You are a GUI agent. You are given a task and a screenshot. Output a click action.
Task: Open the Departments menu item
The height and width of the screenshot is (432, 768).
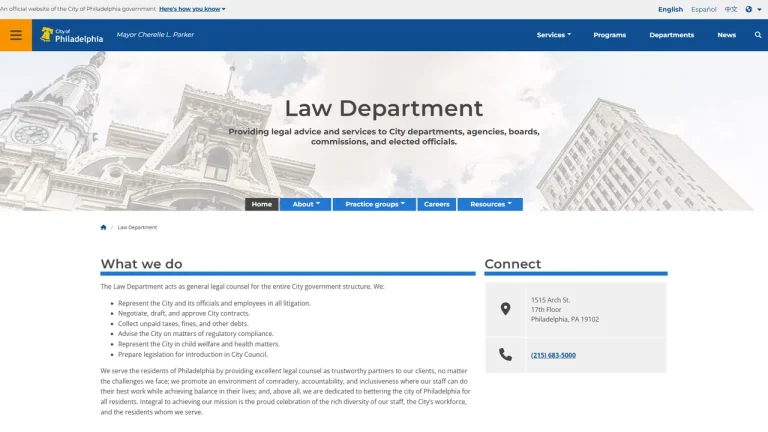672,35
